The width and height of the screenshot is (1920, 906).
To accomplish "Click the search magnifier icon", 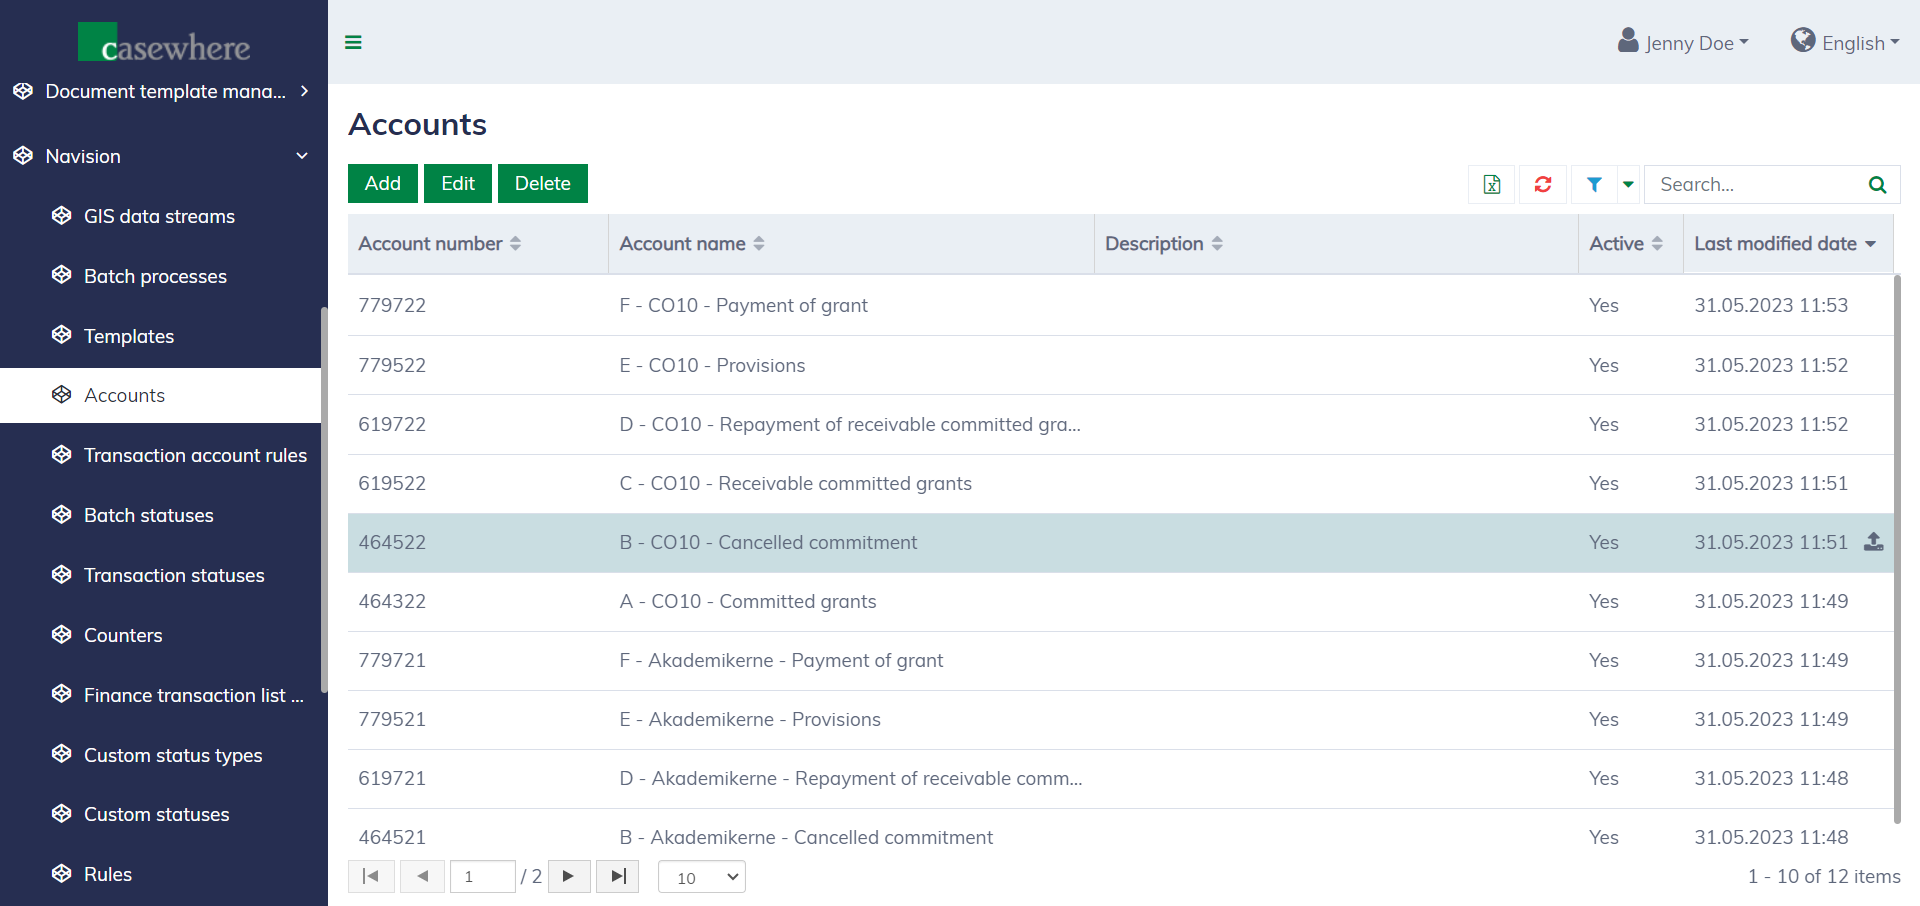I will pos(1877,184).
